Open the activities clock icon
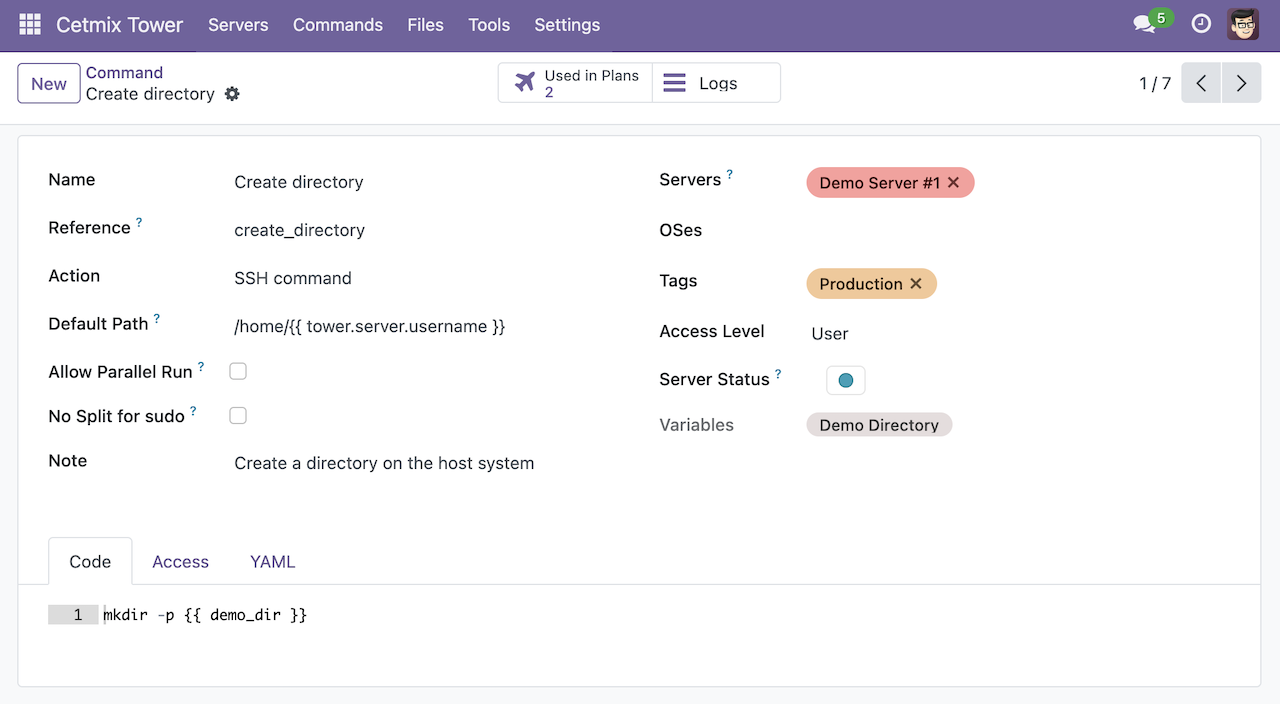Image resolution: width=1280 pixels, height=704 pixels. (x=1201, y=25)
